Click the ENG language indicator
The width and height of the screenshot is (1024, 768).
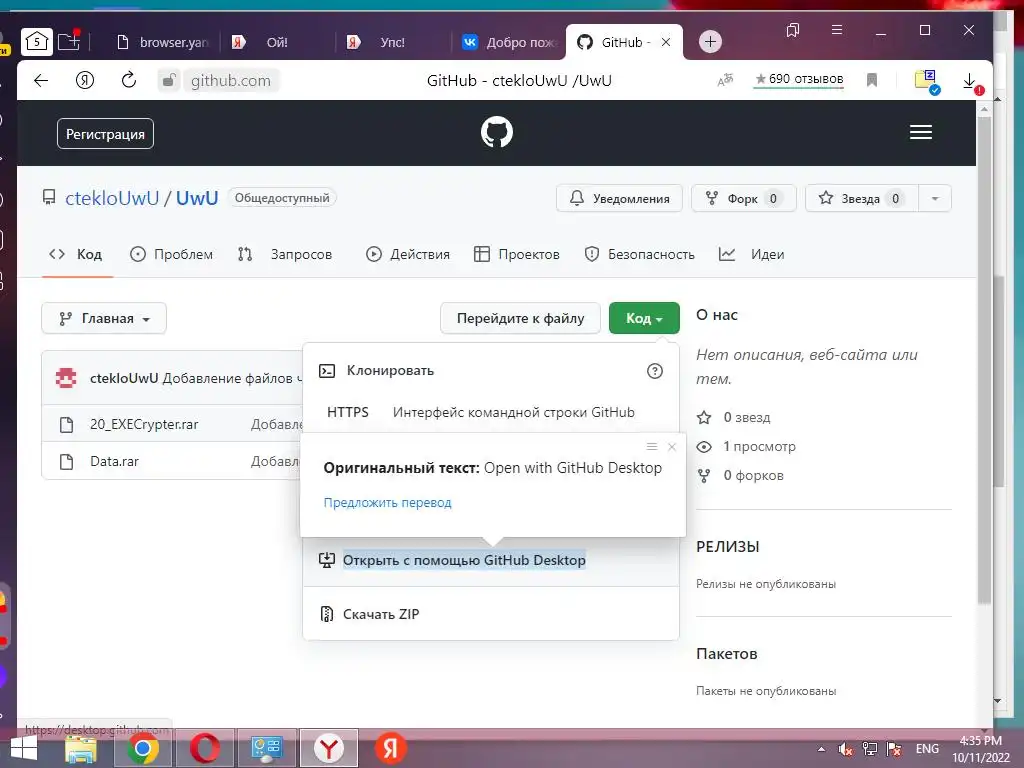click(927, 749)
